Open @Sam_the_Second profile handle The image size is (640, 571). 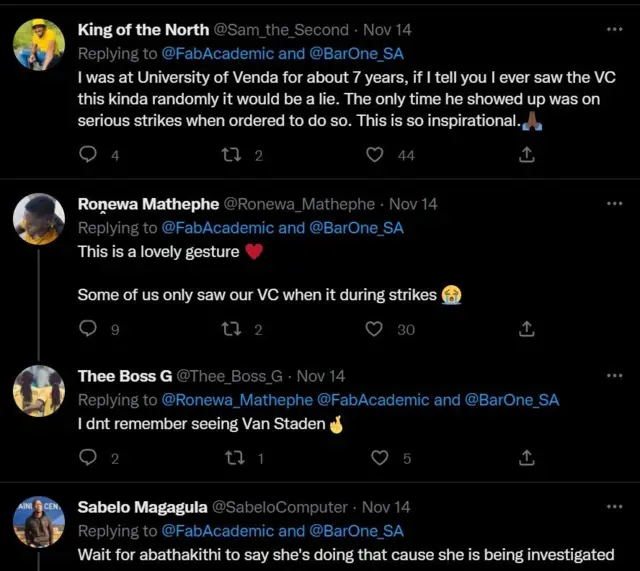point(281,30)
